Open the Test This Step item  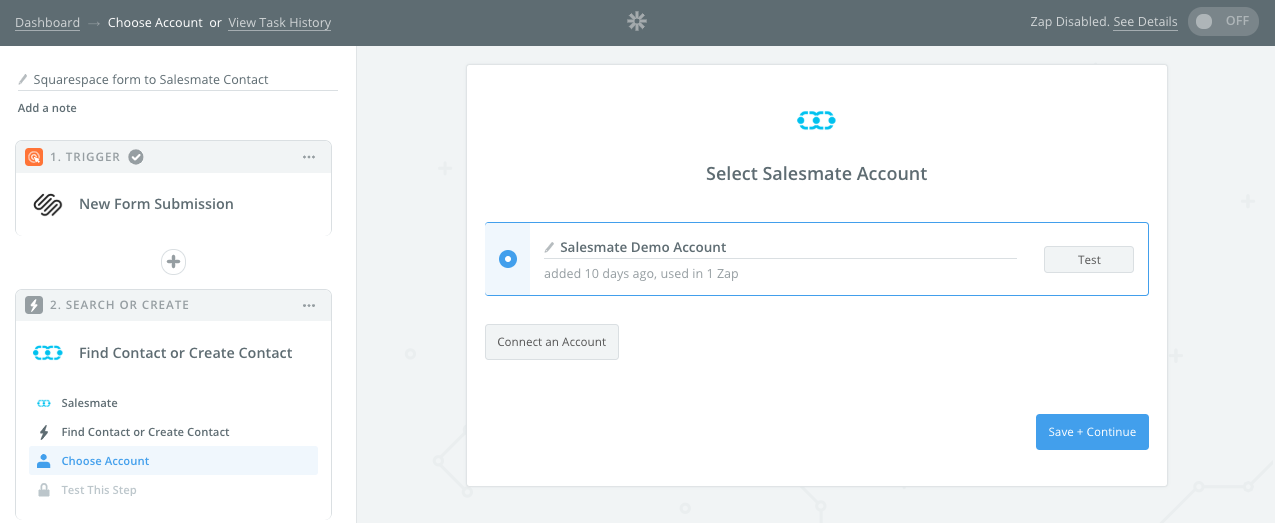point(174,490)
